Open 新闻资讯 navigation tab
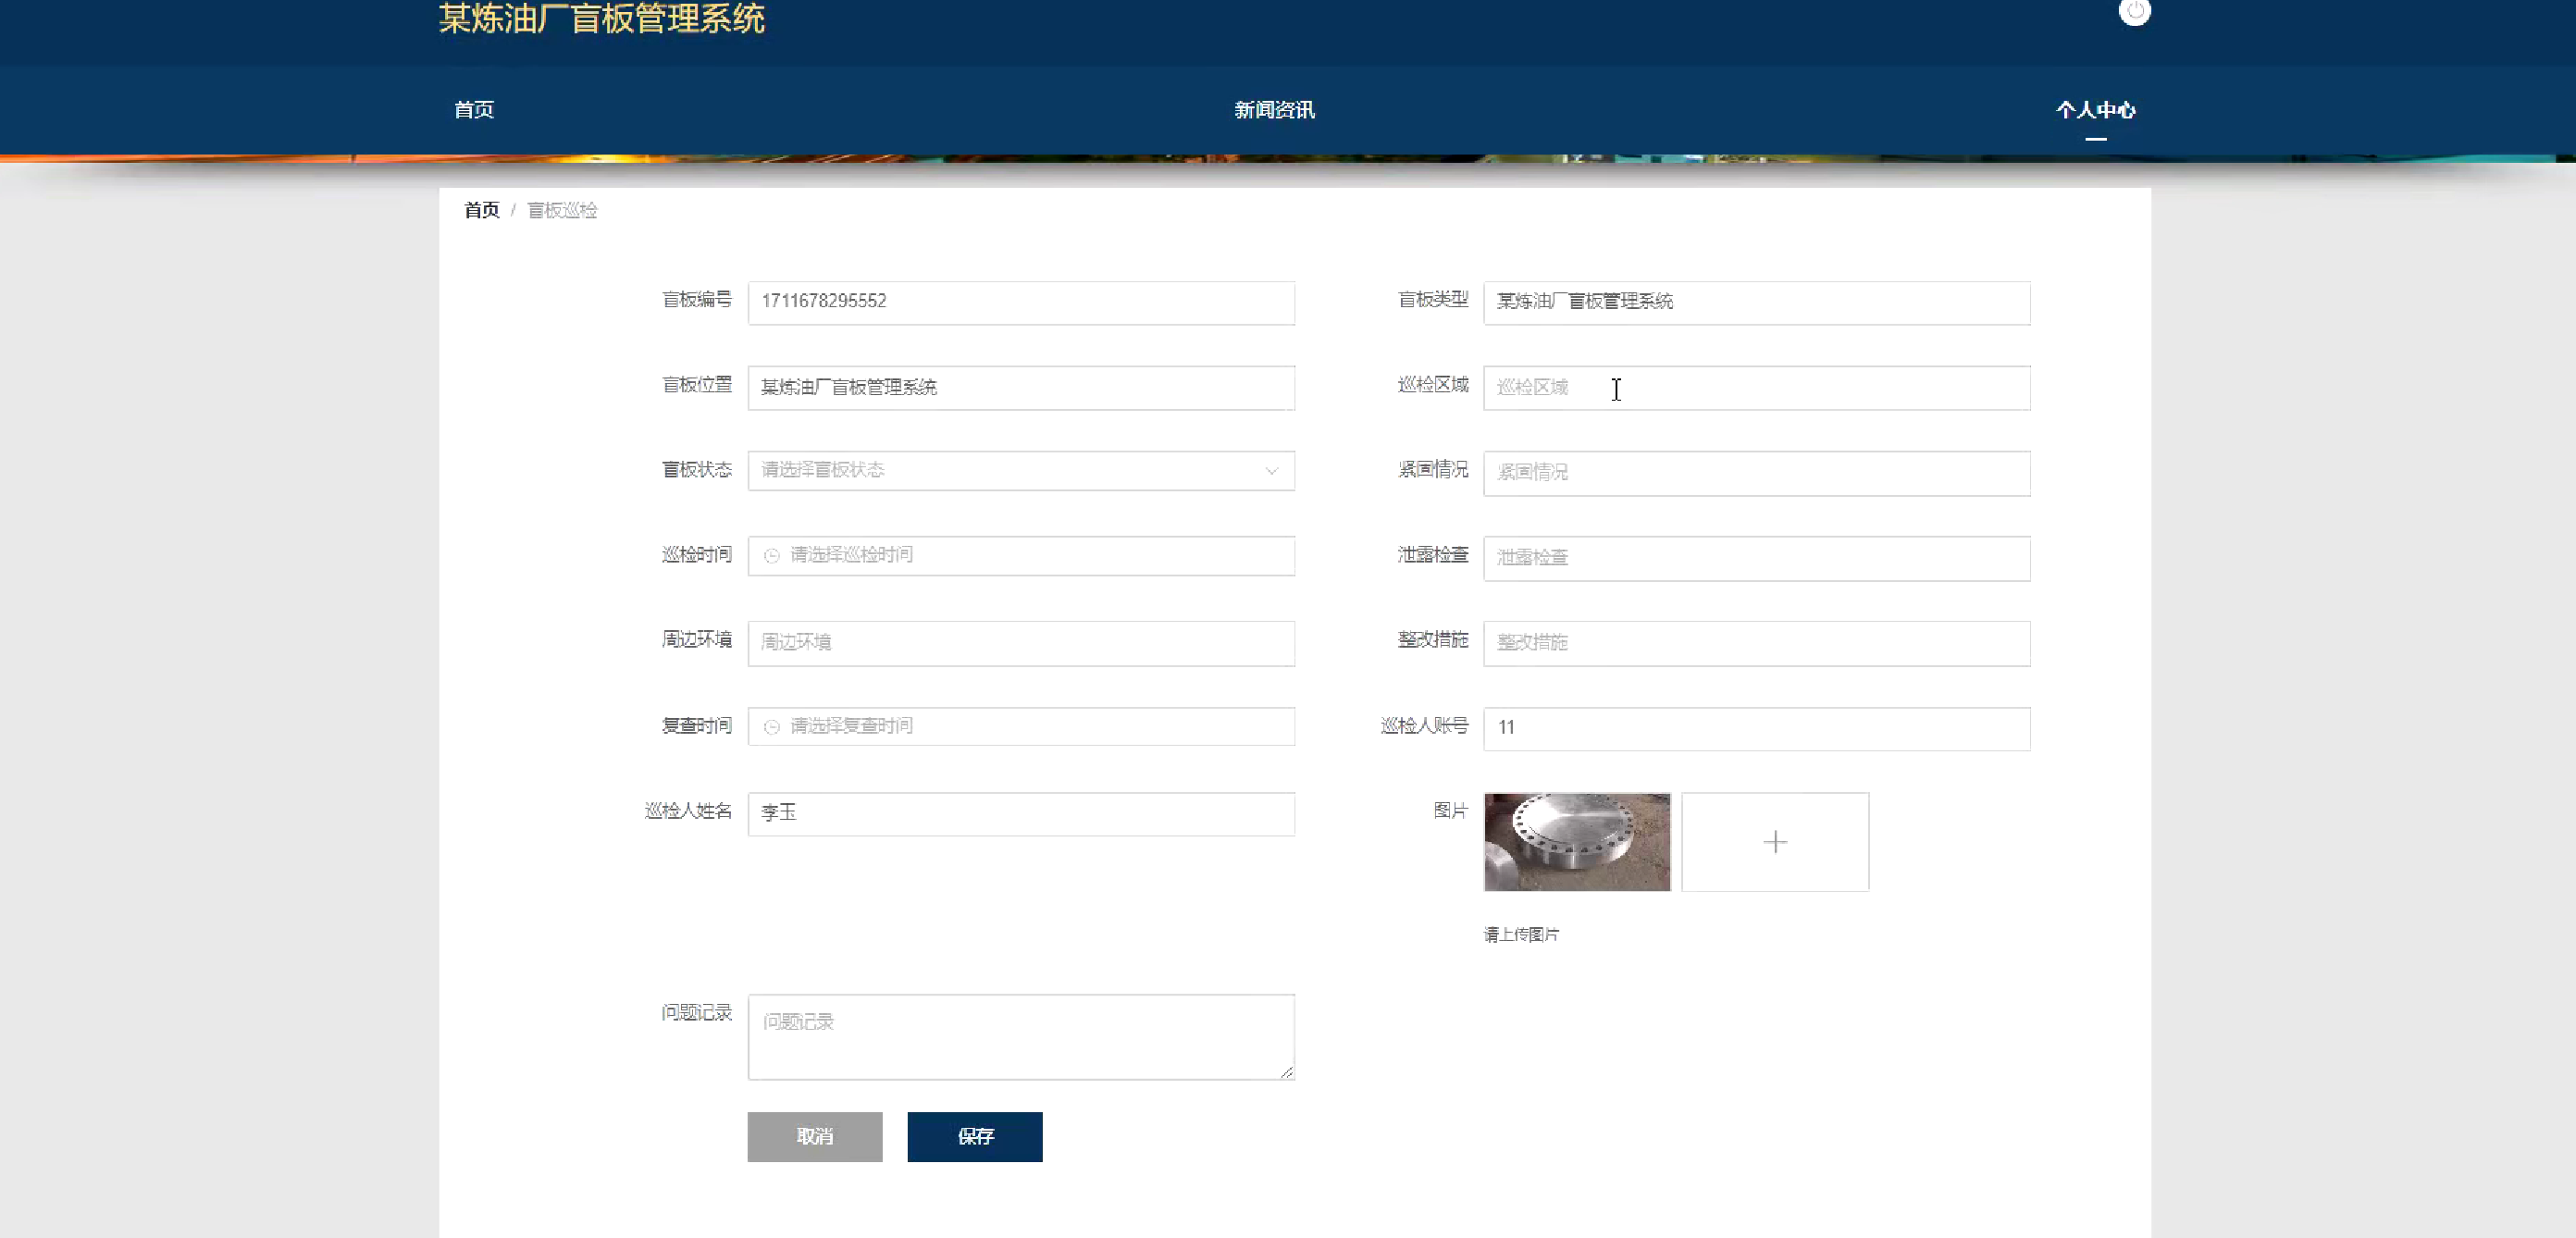This screenshot has width=2576, height=1238. [1273, 110]
